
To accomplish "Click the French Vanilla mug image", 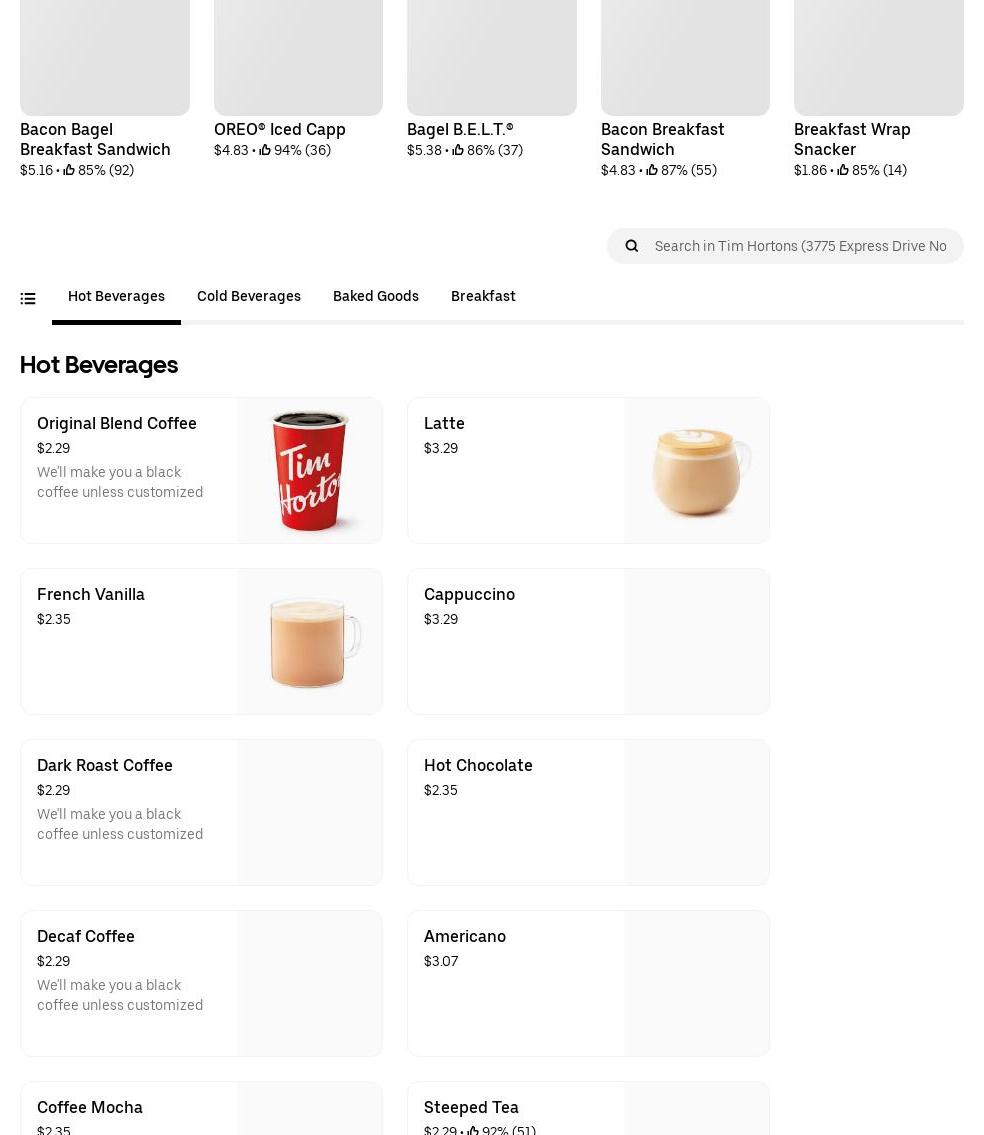I will [x=310, y=642].
